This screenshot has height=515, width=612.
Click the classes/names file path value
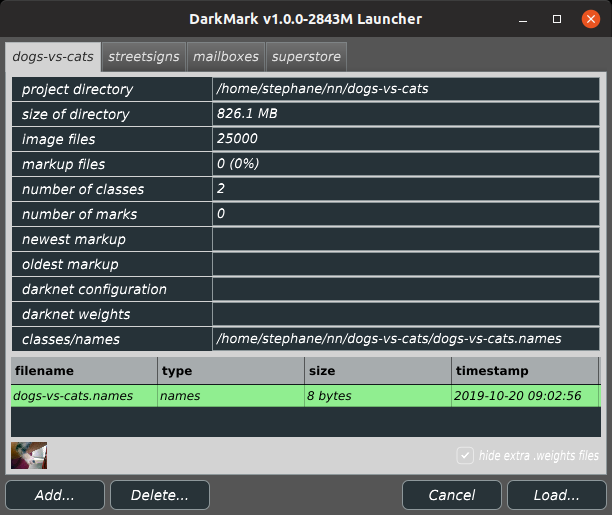pyautogui.click(x=406, y=339)
